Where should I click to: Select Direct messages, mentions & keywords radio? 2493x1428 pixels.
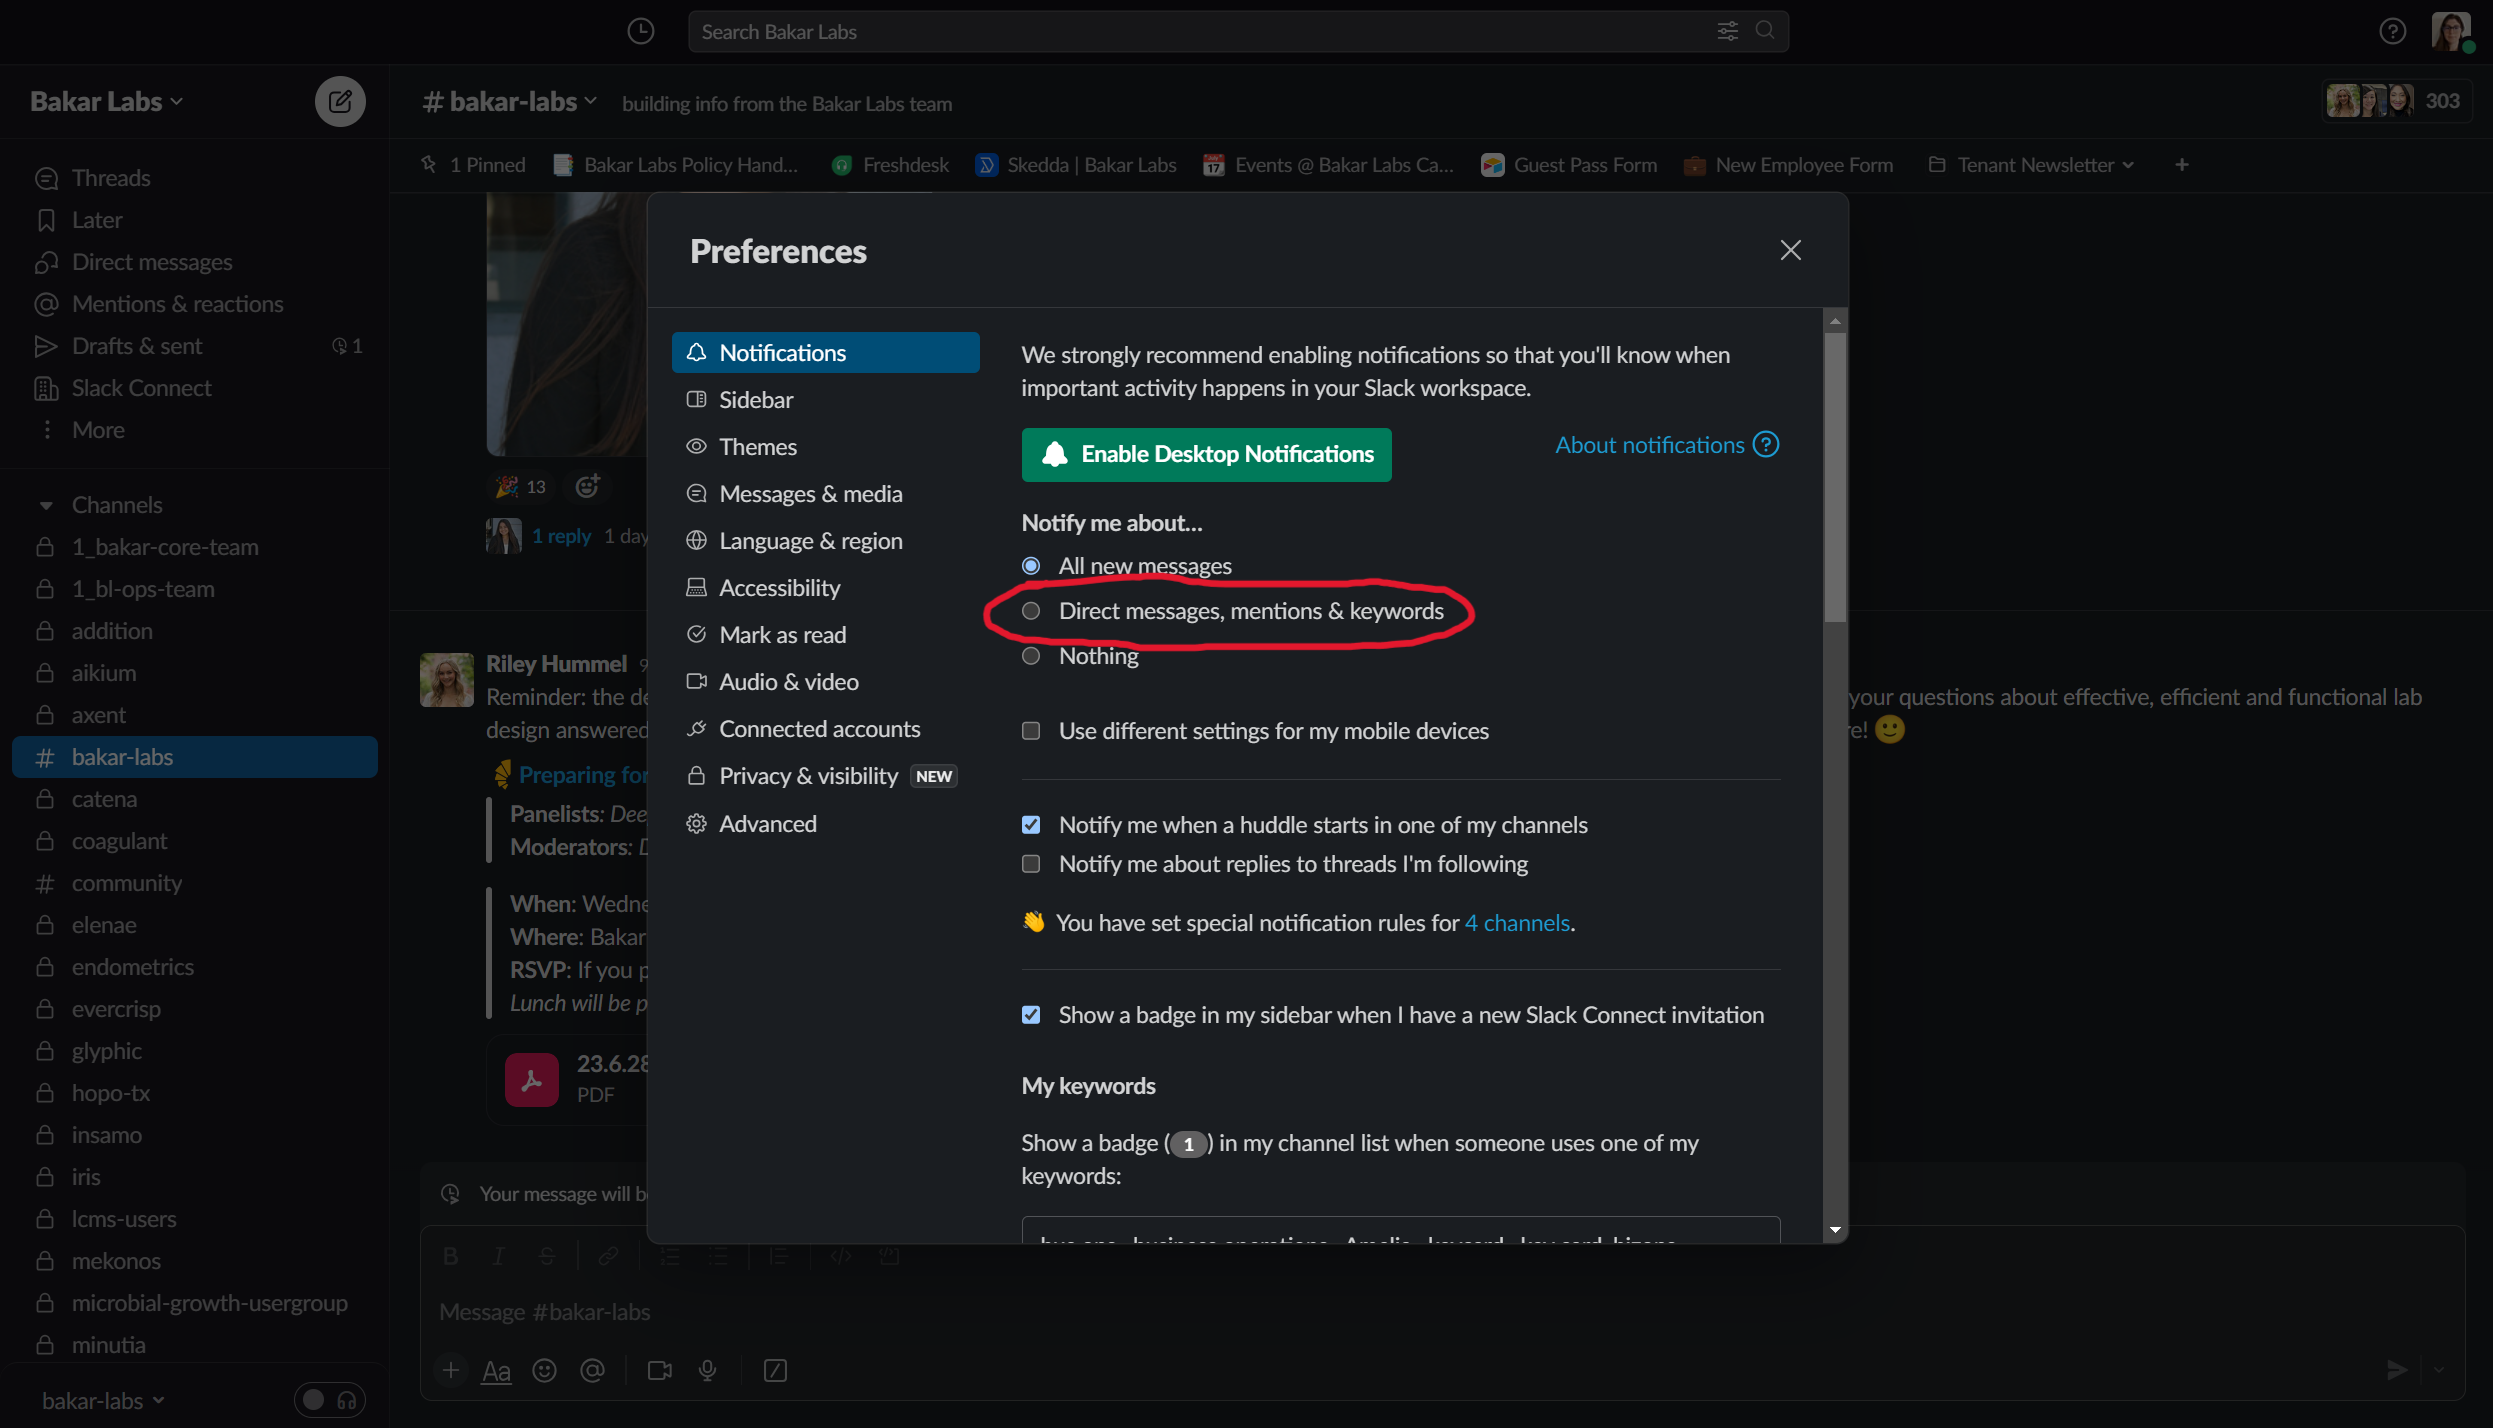tap(1031, 611)
